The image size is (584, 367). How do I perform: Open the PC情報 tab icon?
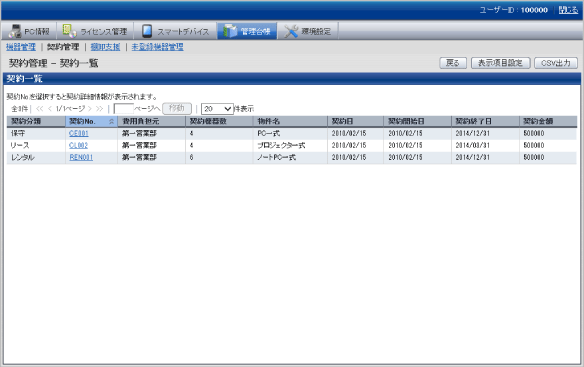(15, 31)
